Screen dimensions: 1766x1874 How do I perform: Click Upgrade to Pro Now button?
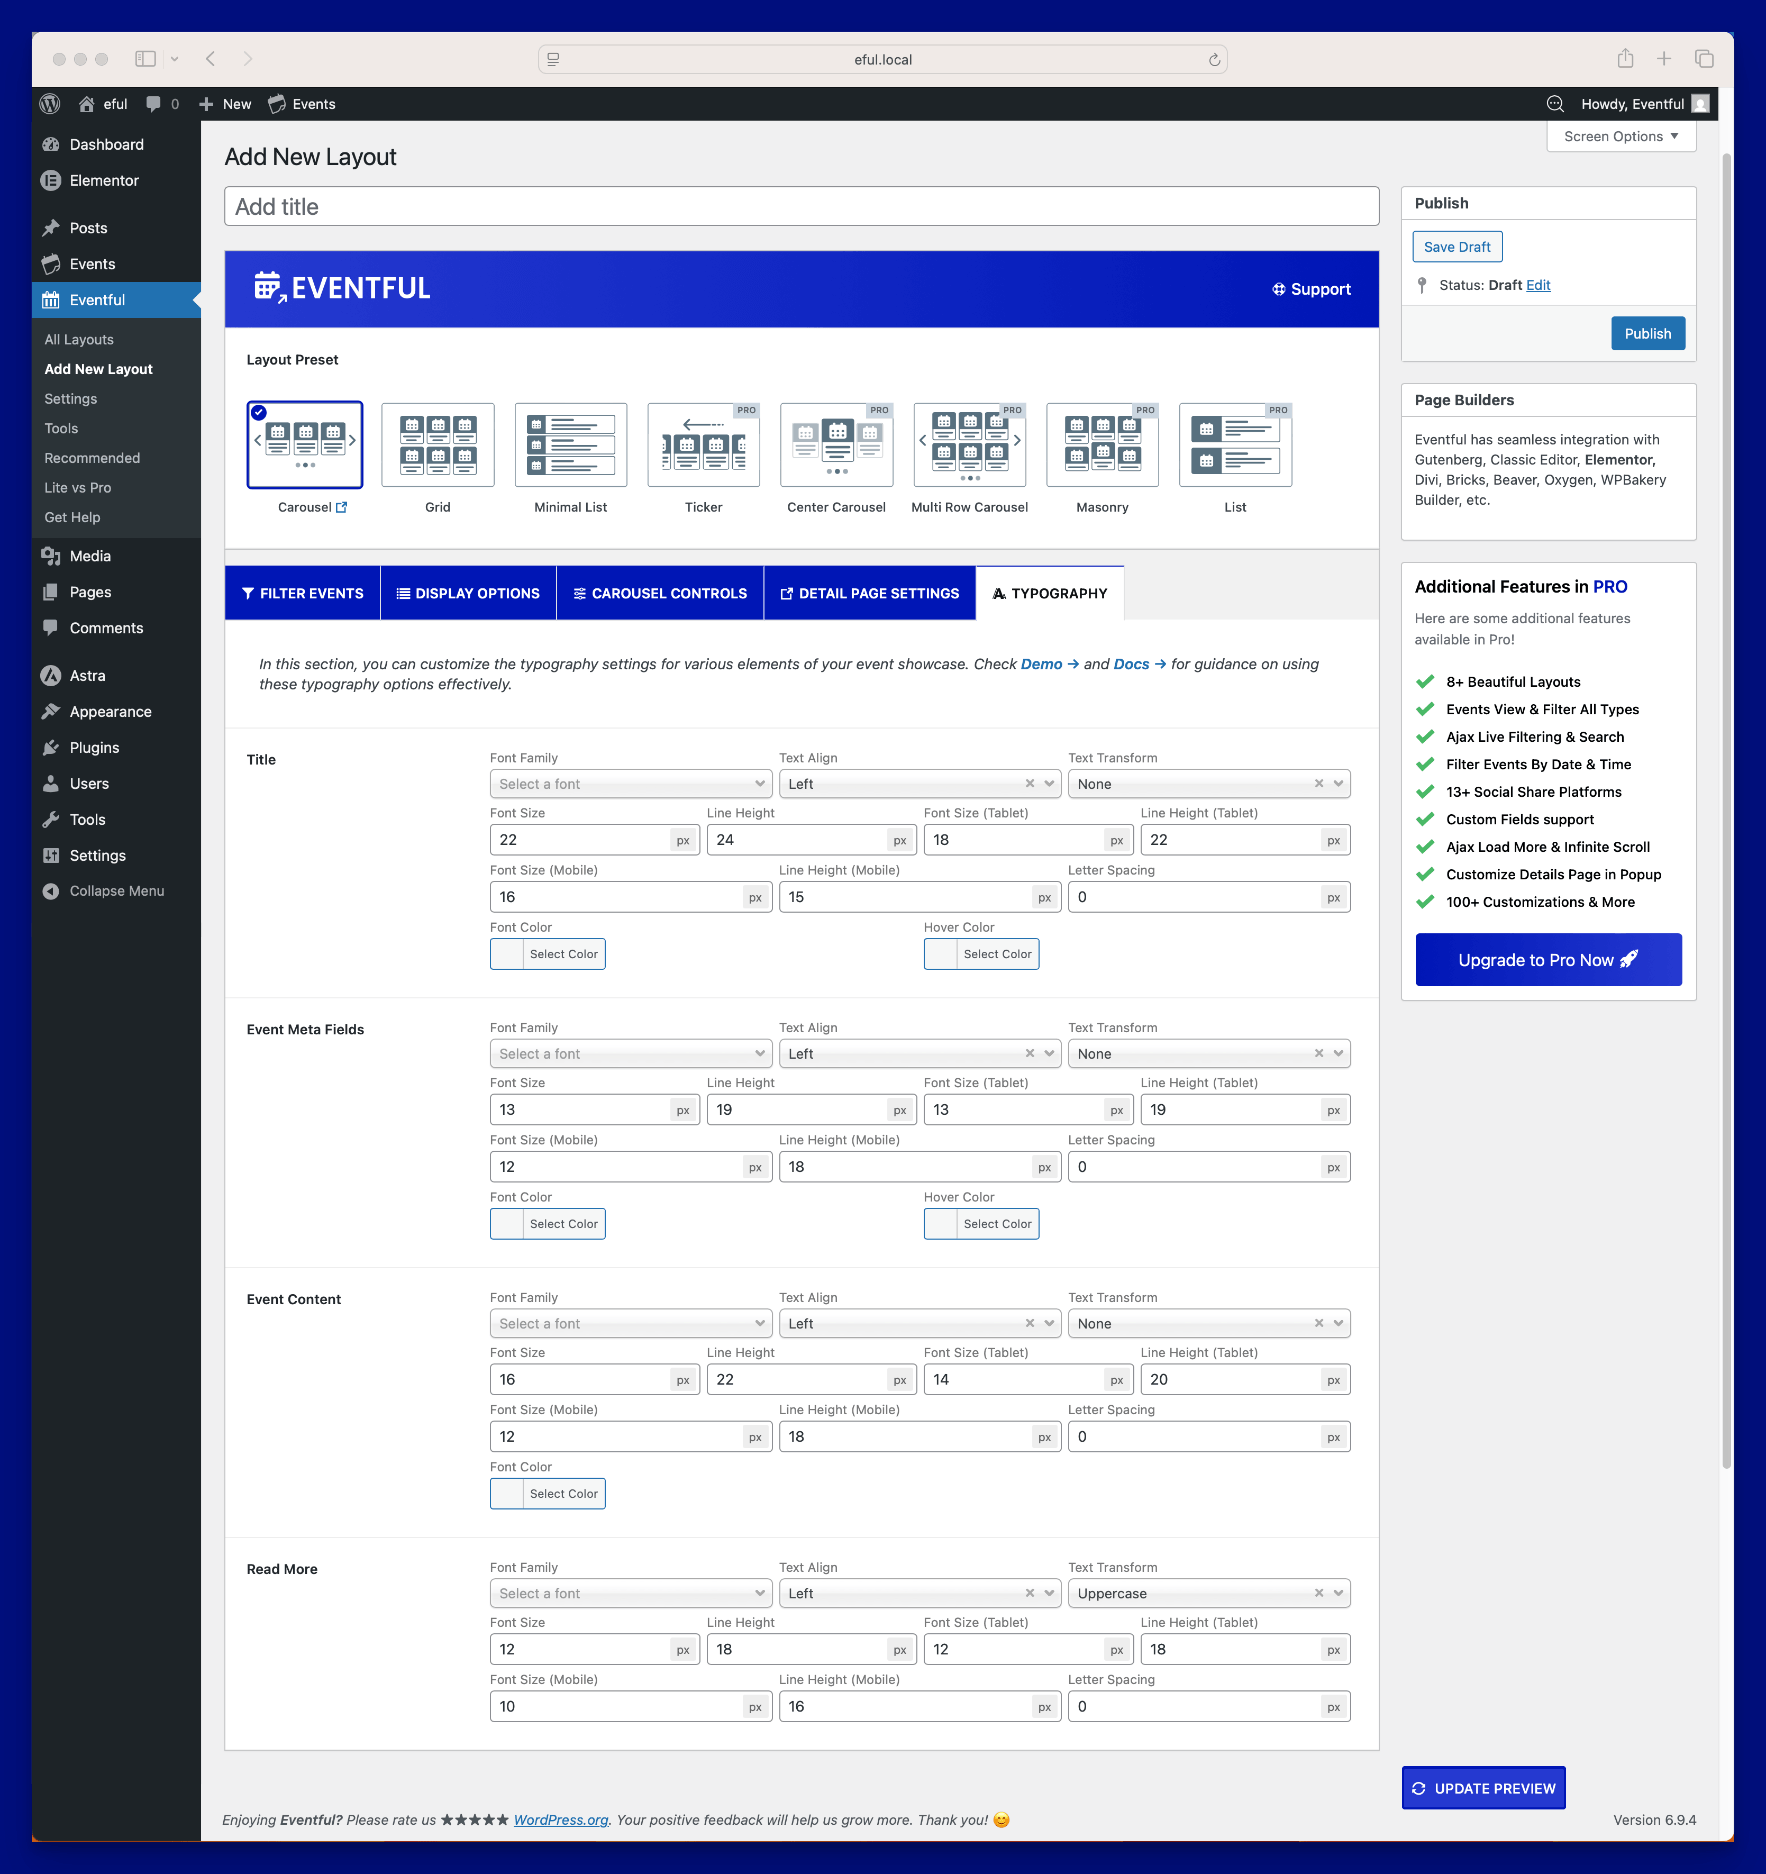pyautogui.click(x=1548, y=960)
